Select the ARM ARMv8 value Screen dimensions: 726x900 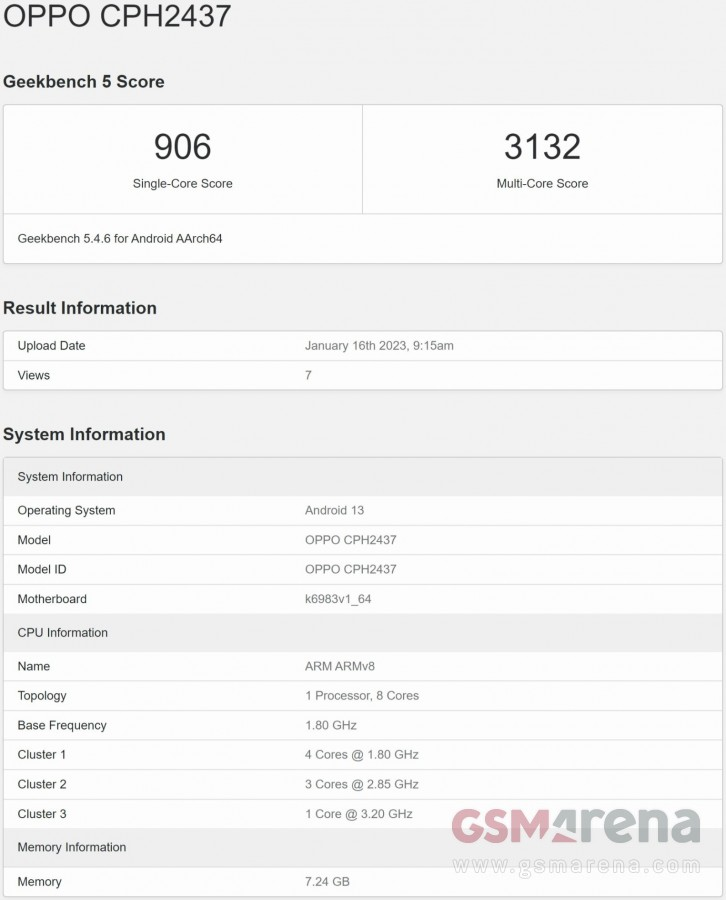pyautogui.click(x=340, y=666)
